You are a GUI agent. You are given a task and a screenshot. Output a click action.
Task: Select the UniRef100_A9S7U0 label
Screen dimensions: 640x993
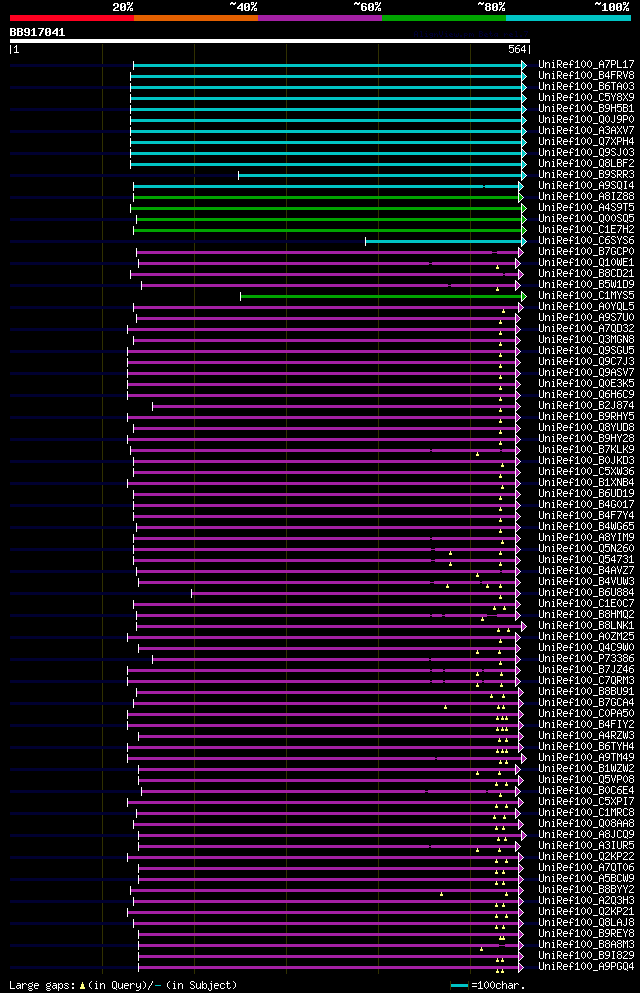point(586,317)
